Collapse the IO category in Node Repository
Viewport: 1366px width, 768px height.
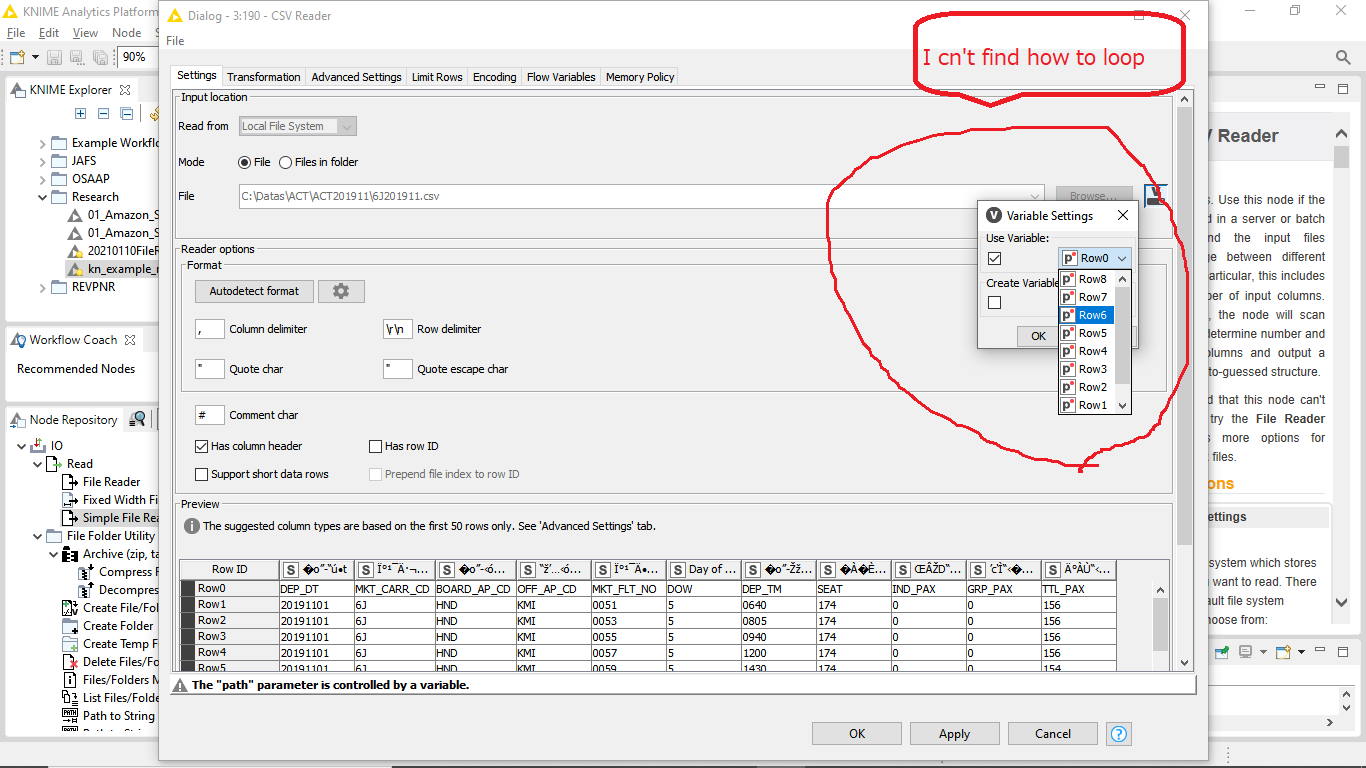[x=22, y=445]
